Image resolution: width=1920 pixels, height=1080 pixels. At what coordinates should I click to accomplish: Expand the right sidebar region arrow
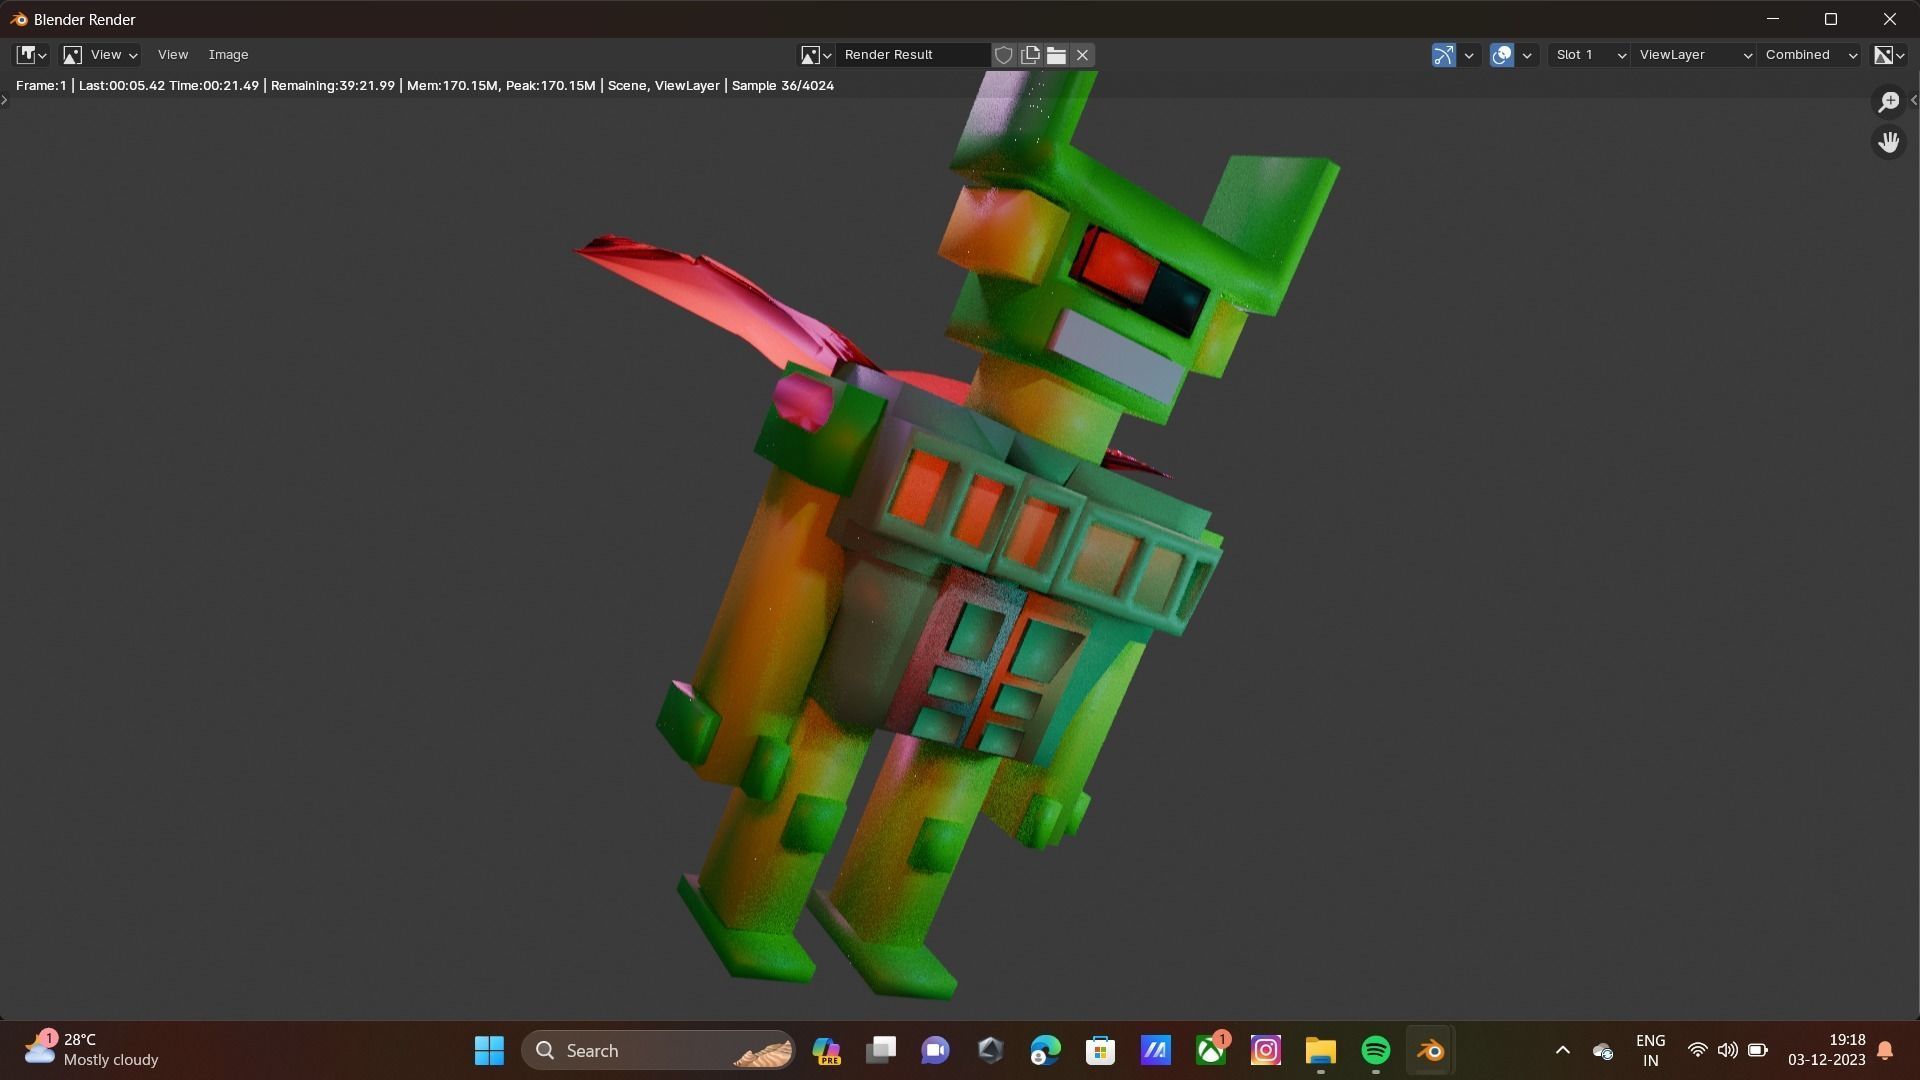(x=1913, y=100)
